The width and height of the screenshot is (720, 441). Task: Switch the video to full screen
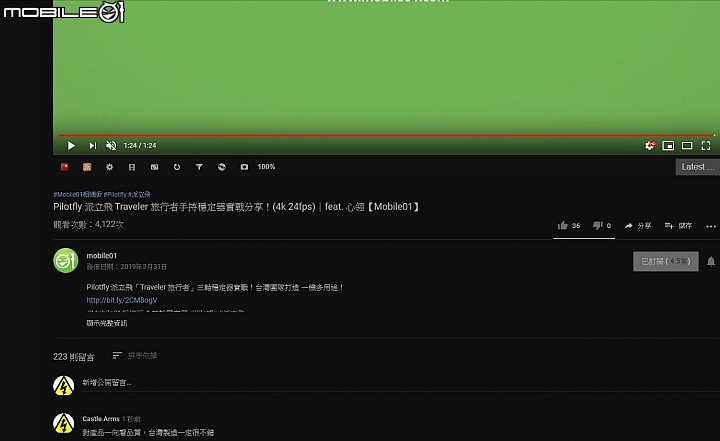click(x=706, y=146)
